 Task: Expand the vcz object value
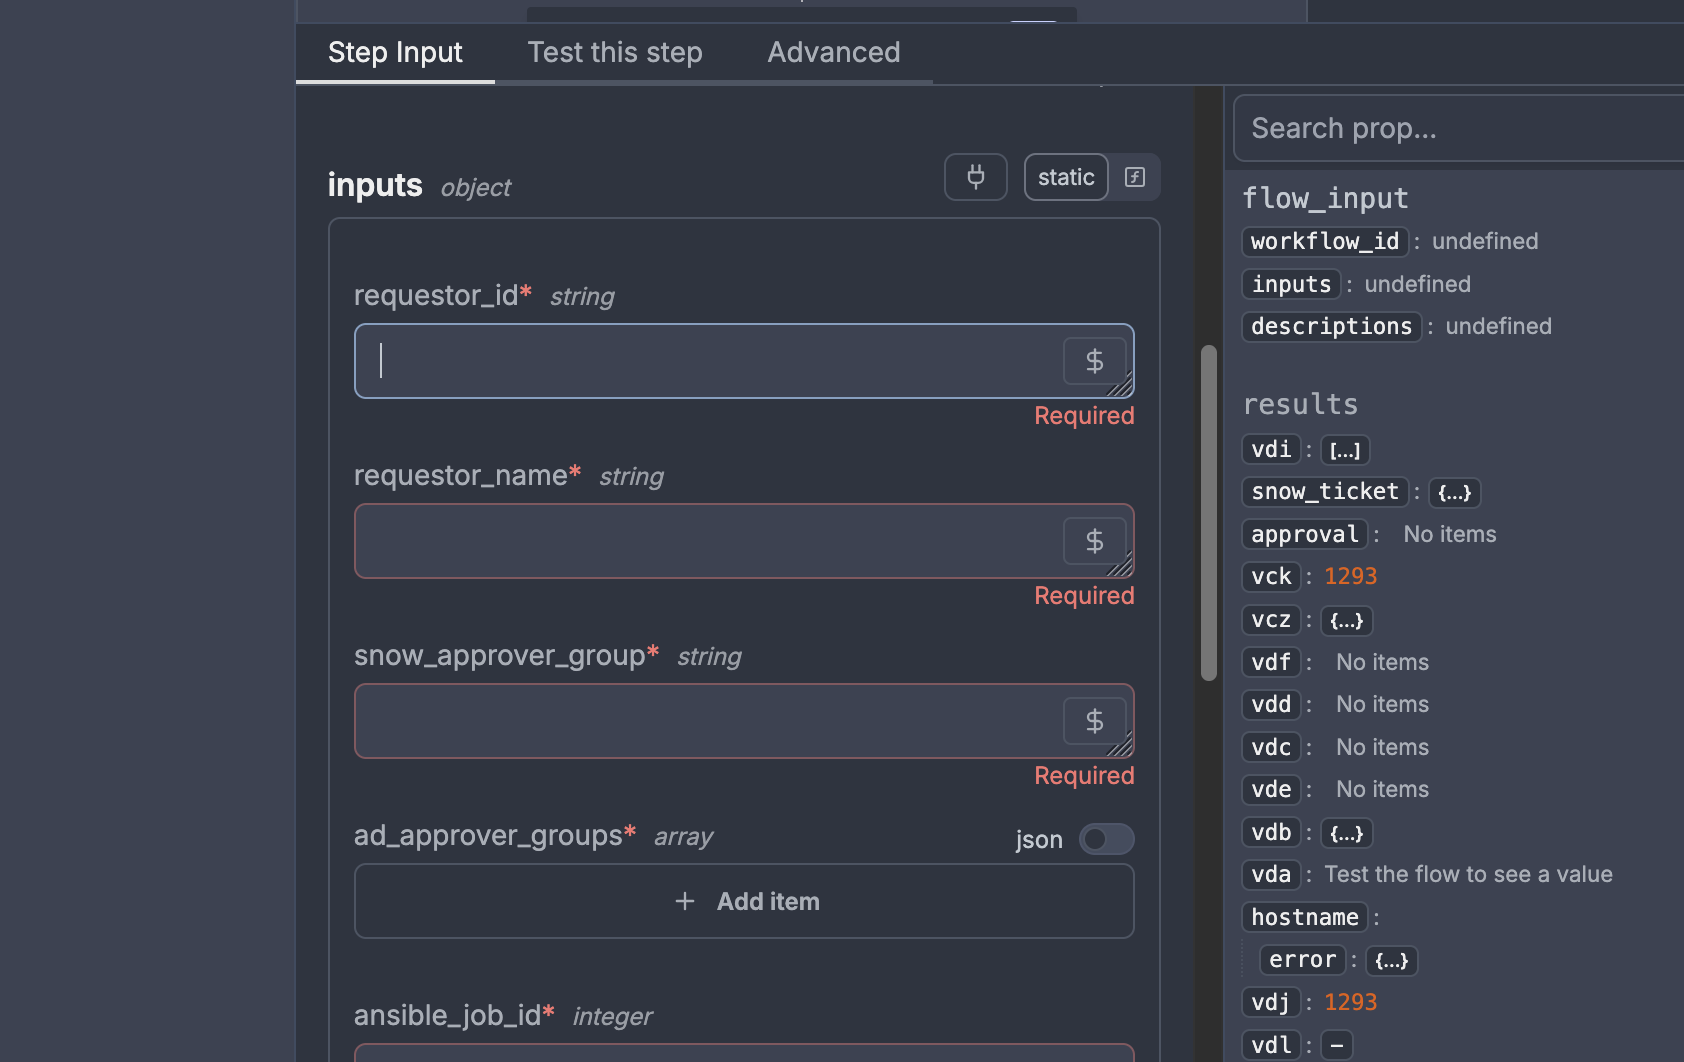[x=1346, y=620]
